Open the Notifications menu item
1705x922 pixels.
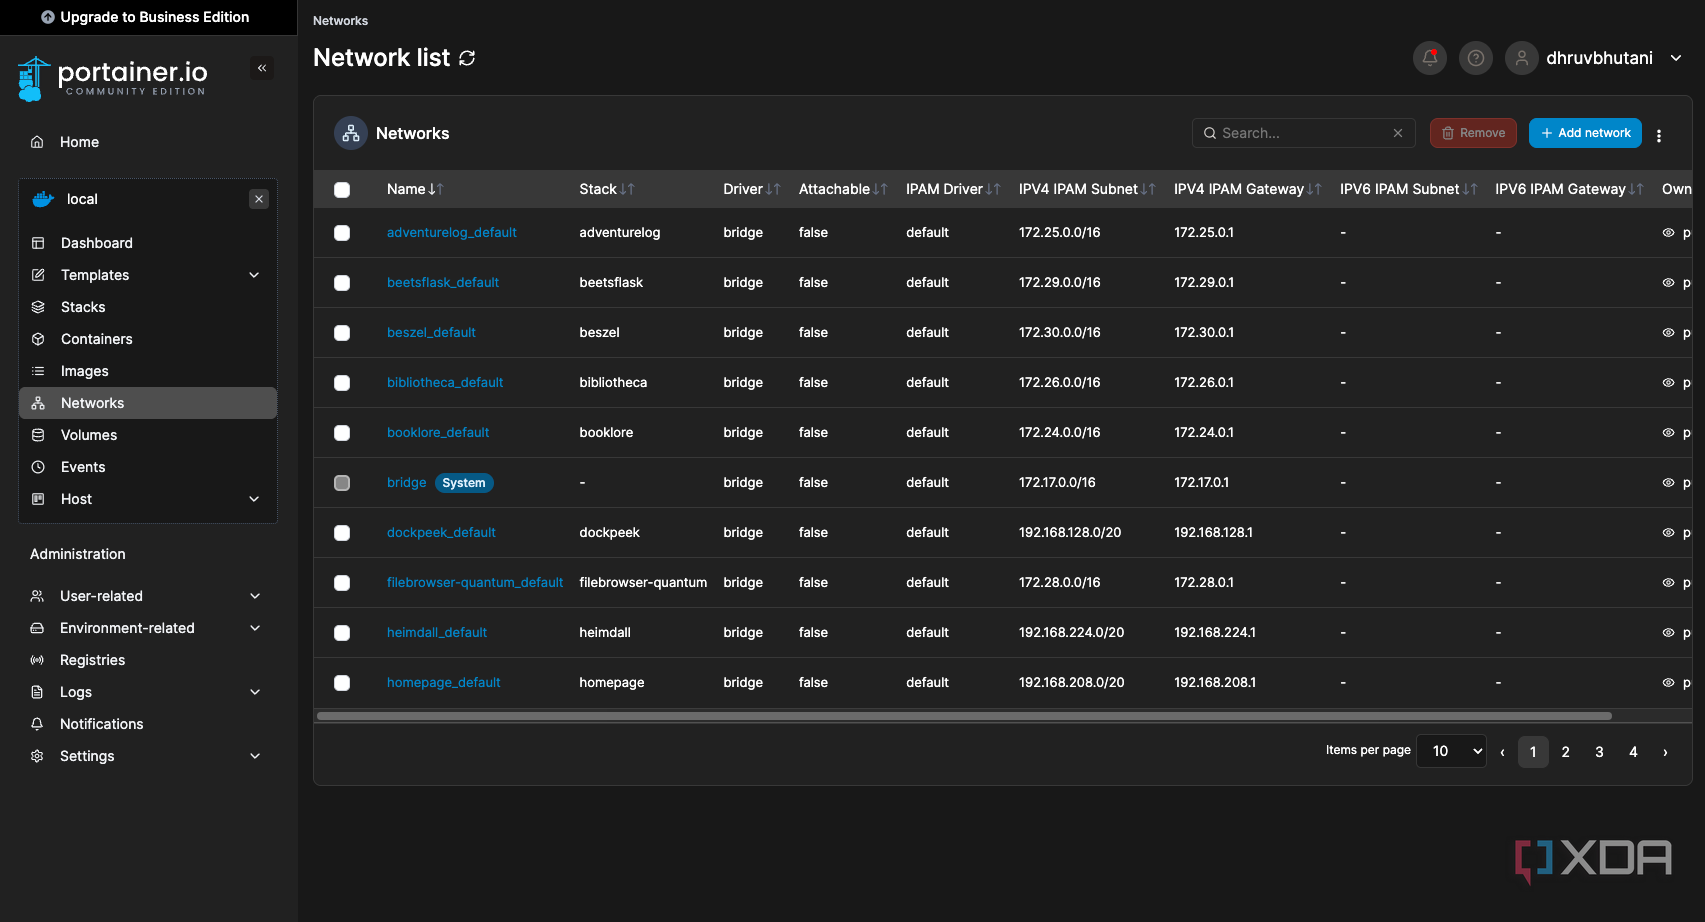pos(148,724)
